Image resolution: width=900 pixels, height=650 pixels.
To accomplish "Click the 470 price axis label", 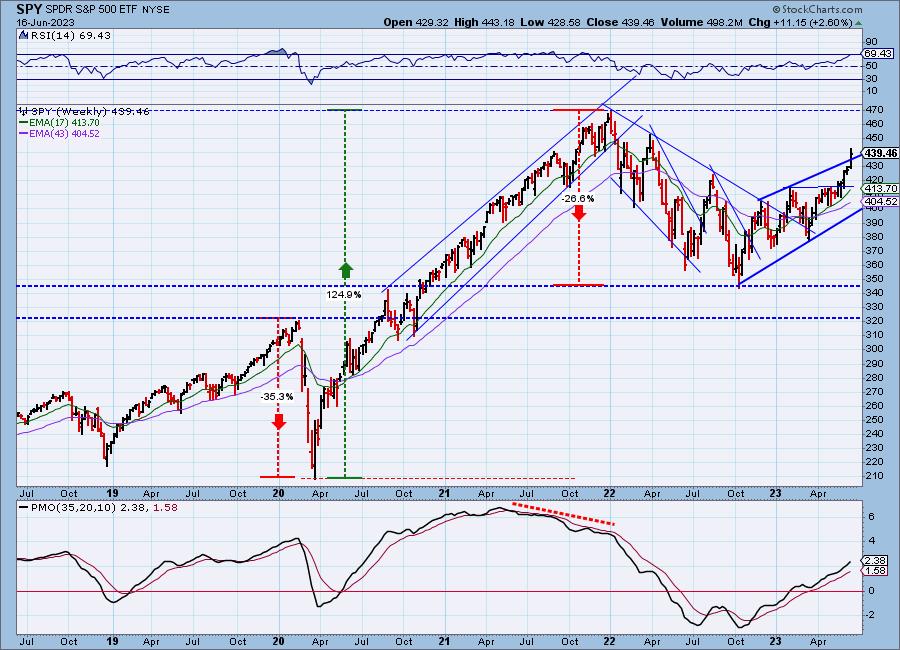I will click(875, 110).
